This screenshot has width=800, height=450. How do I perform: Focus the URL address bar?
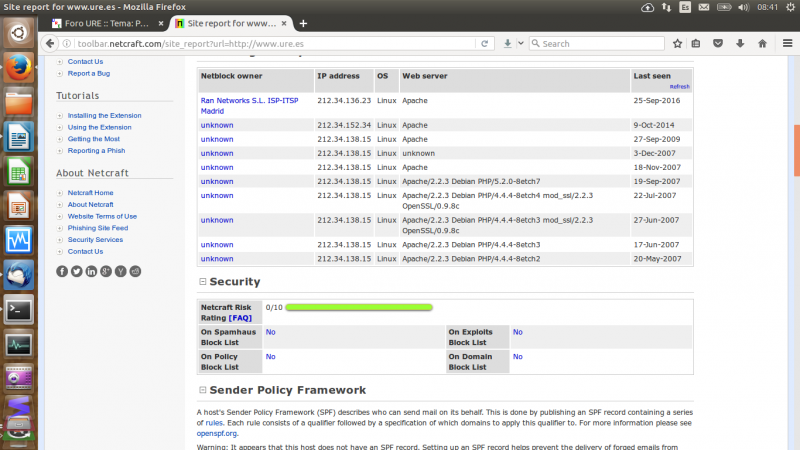pos(276,43)
